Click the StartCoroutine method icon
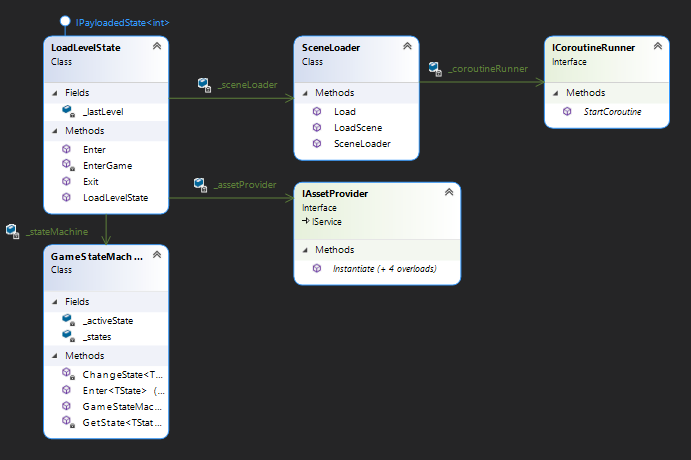Viewport: 691px width, 460px height. click(567, 111)
